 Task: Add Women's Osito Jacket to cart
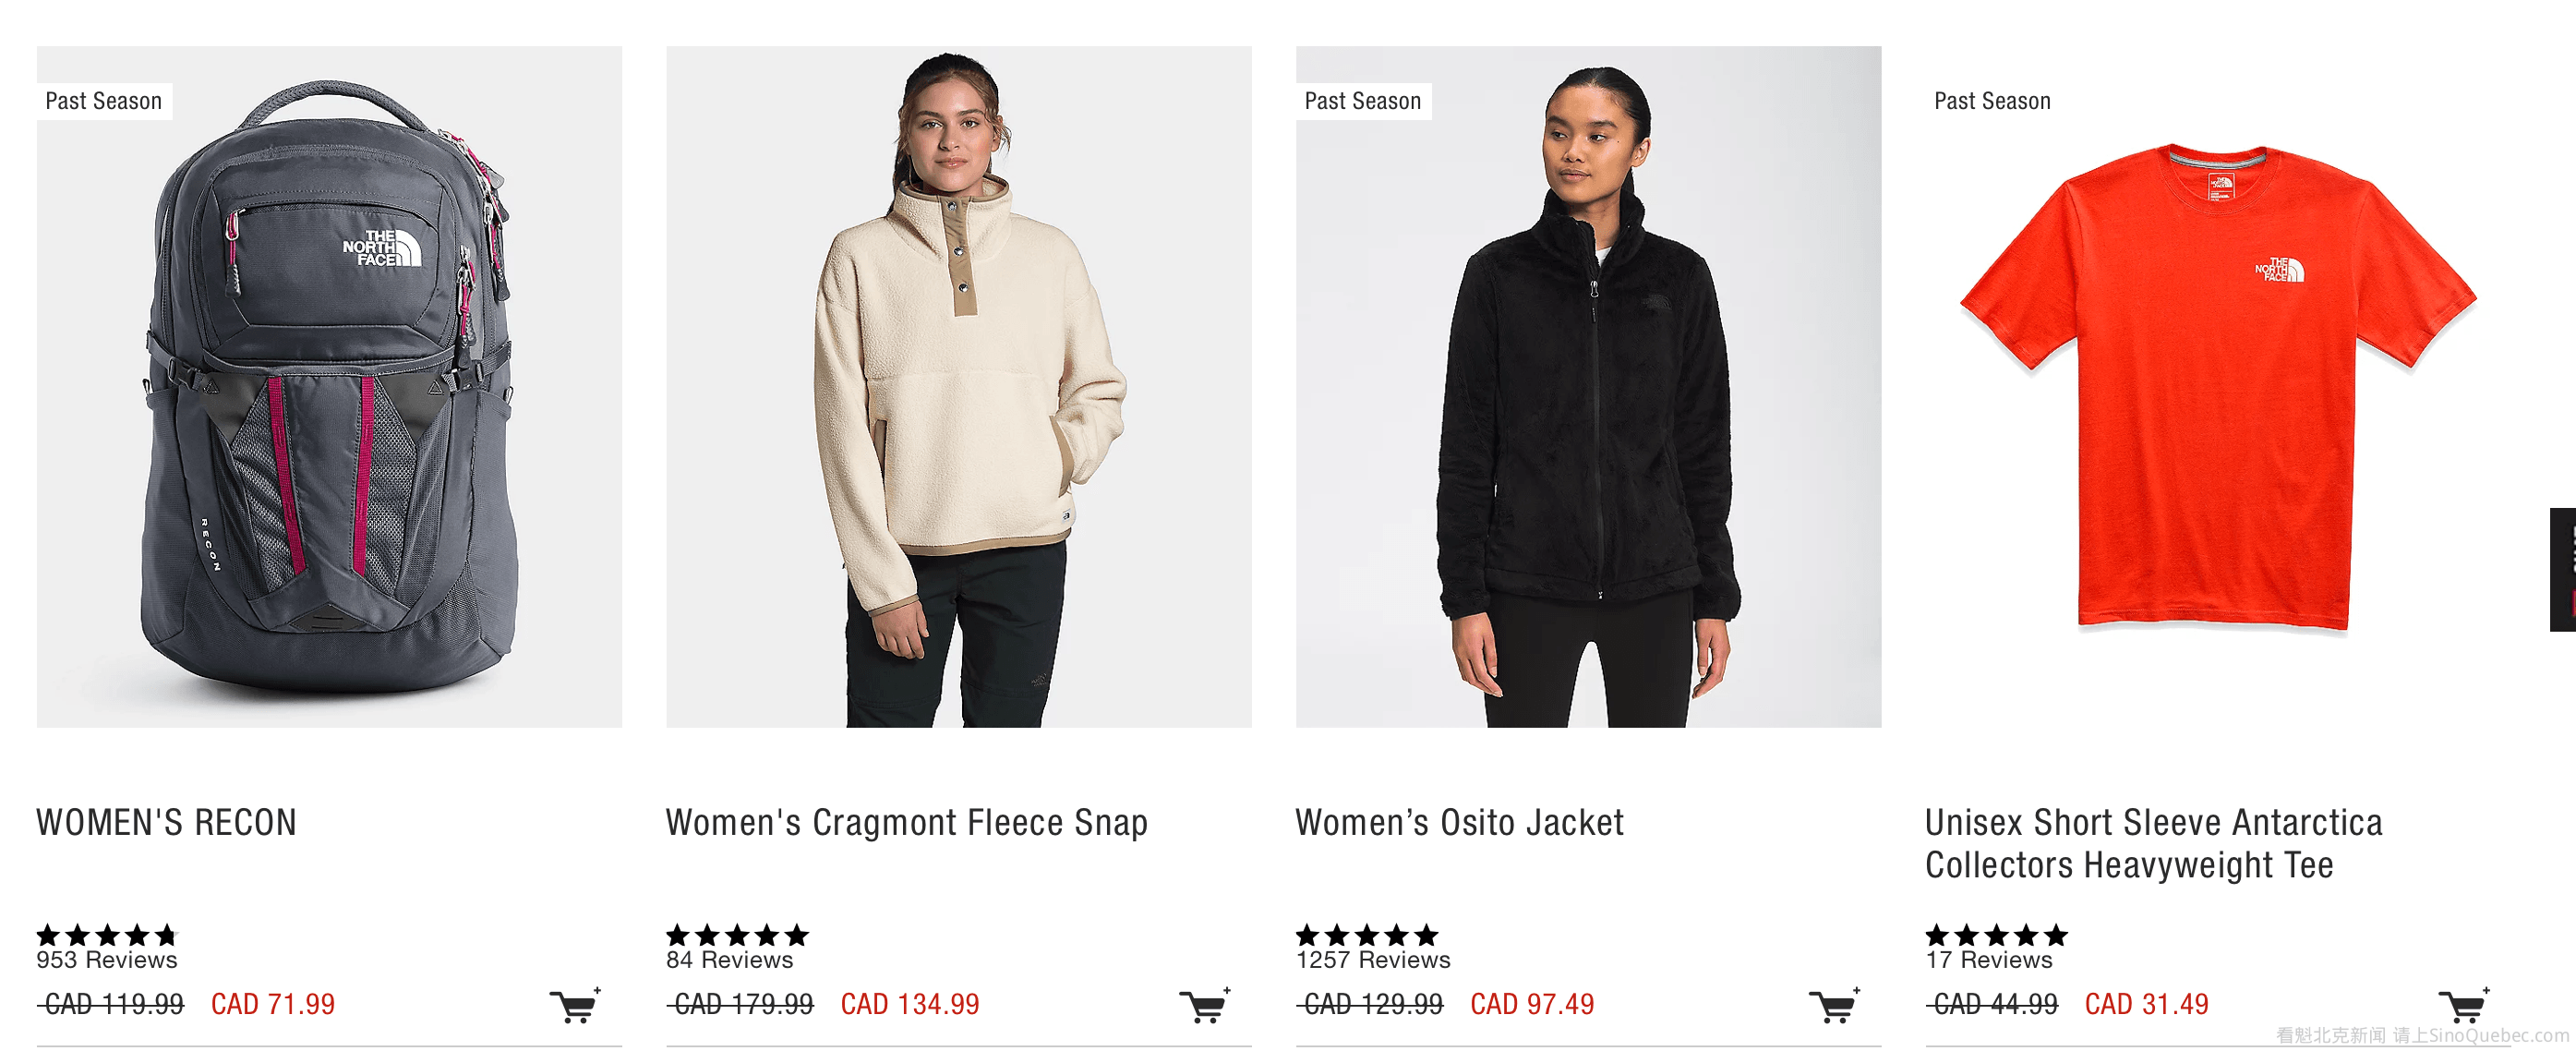click(x=1834, y=1005)
